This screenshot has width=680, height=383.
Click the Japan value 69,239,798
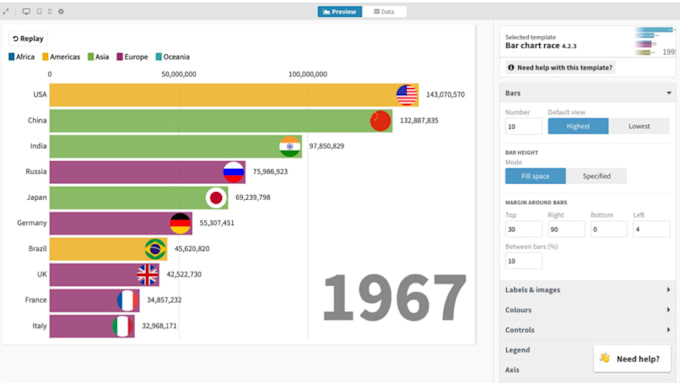click(x=253, y=197)
